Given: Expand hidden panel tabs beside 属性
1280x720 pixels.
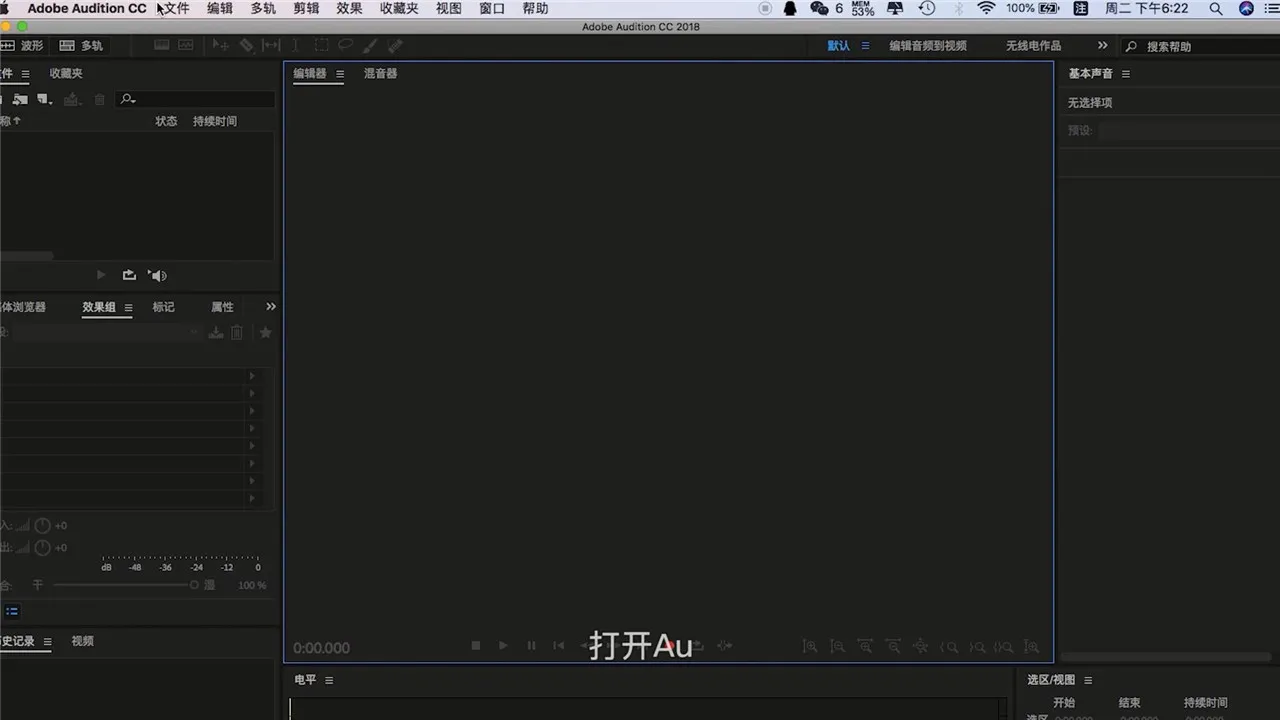Looking at the screenshot, I should point(270,307).
